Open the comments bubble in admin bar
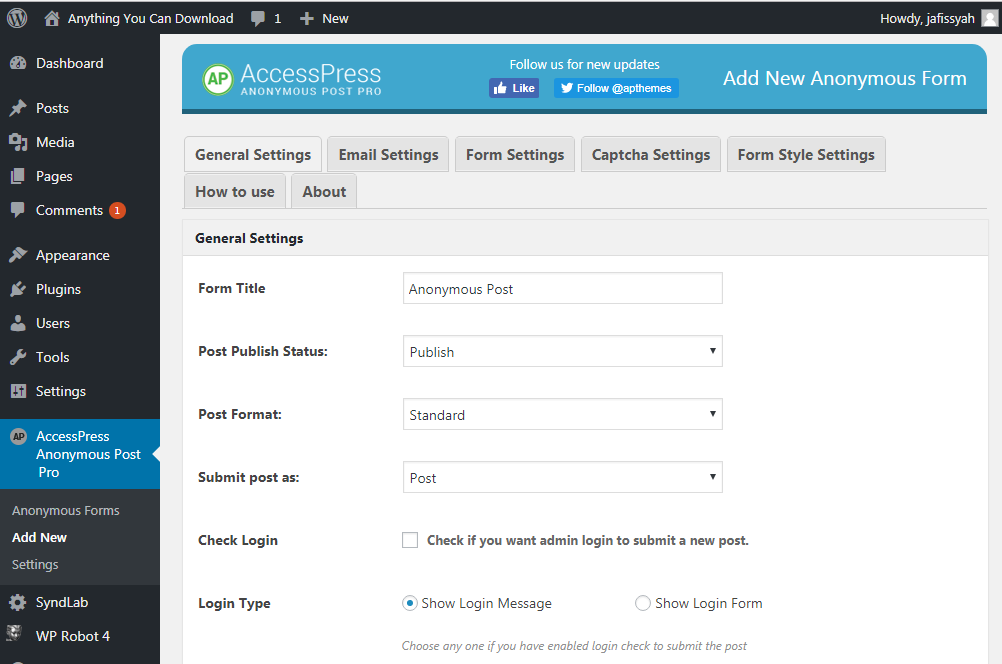This screenshot has width=1002, height=664. pos(258,19)
